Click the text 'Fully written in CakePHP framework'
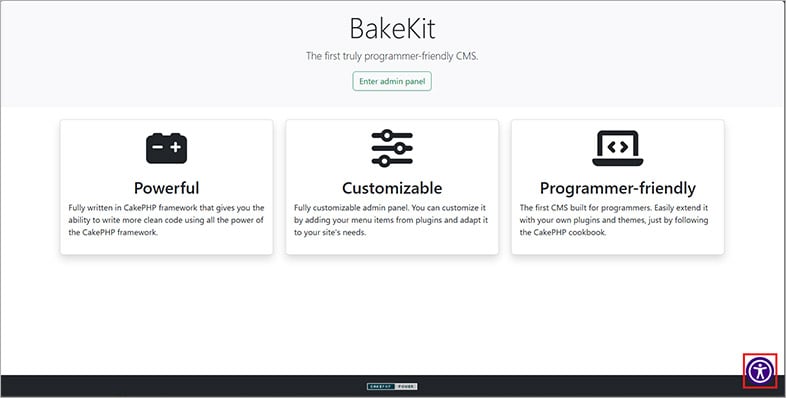The width and height of the screenshot is (786, 398). click(133, 208)
